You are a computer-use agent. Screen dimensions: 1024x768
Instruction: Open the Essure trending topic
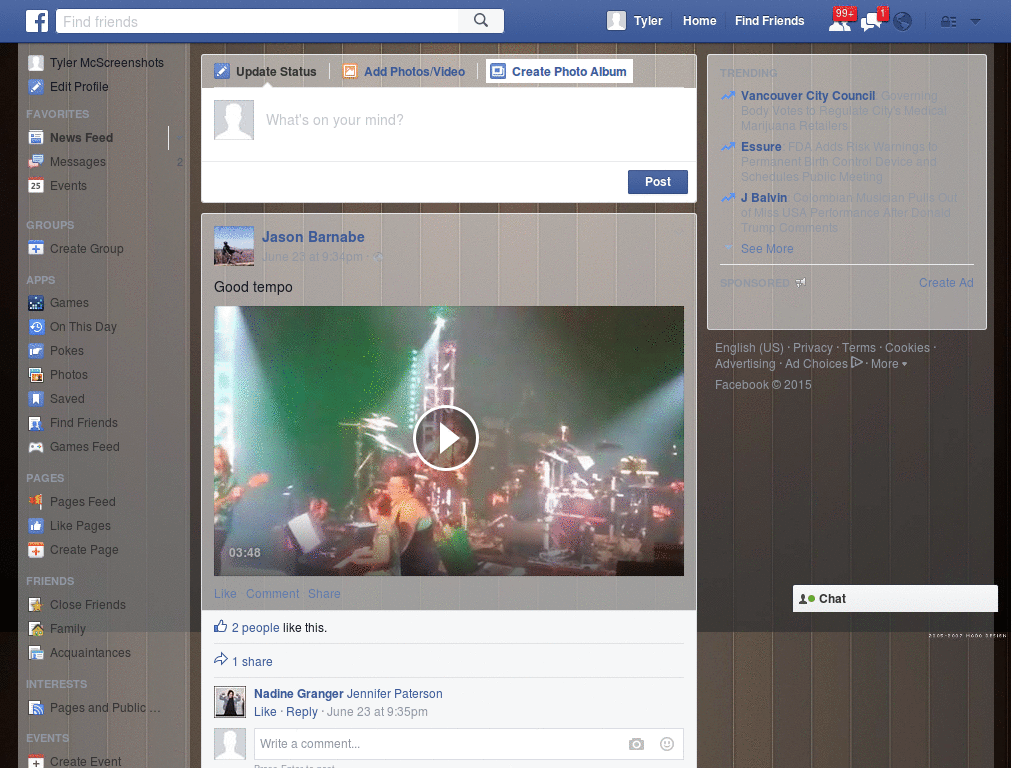pos(761,147)
